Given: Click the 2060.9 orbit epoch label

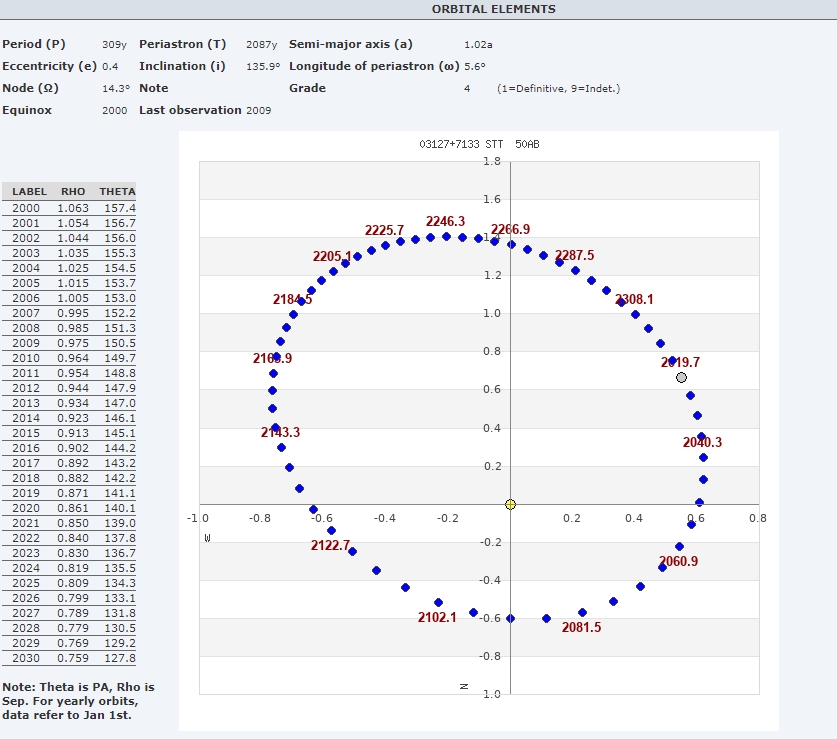Looking at the screenshot, I should pyautogui.click(x=678, y=561).
